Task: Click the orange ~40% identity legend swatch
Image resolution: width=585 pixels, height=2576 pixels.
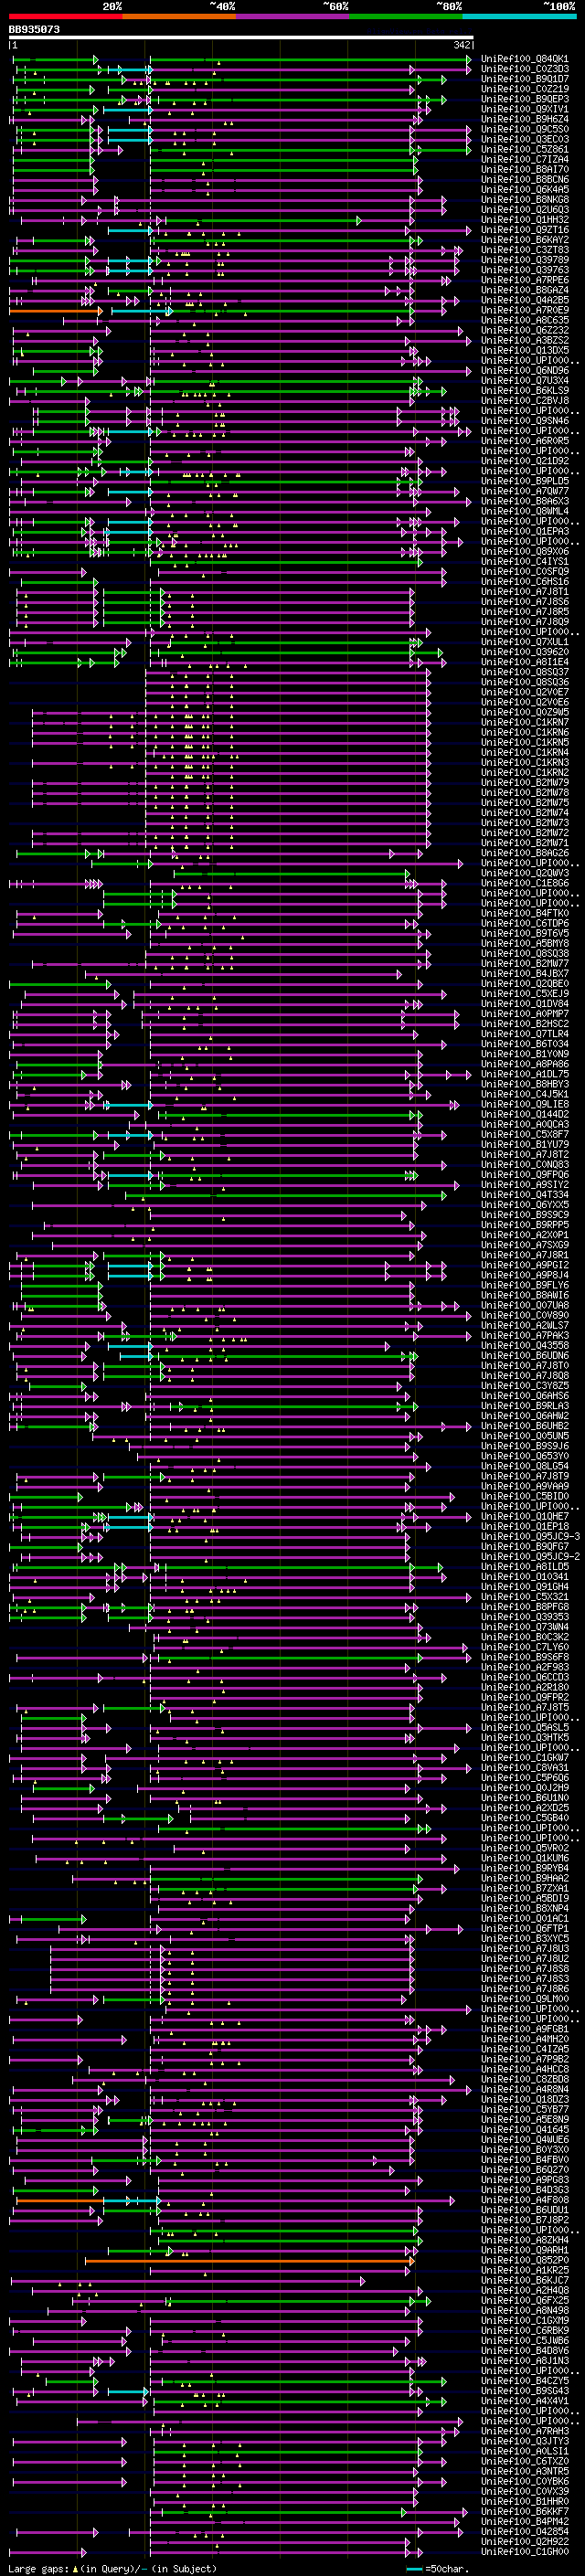Action: [178, 16]
